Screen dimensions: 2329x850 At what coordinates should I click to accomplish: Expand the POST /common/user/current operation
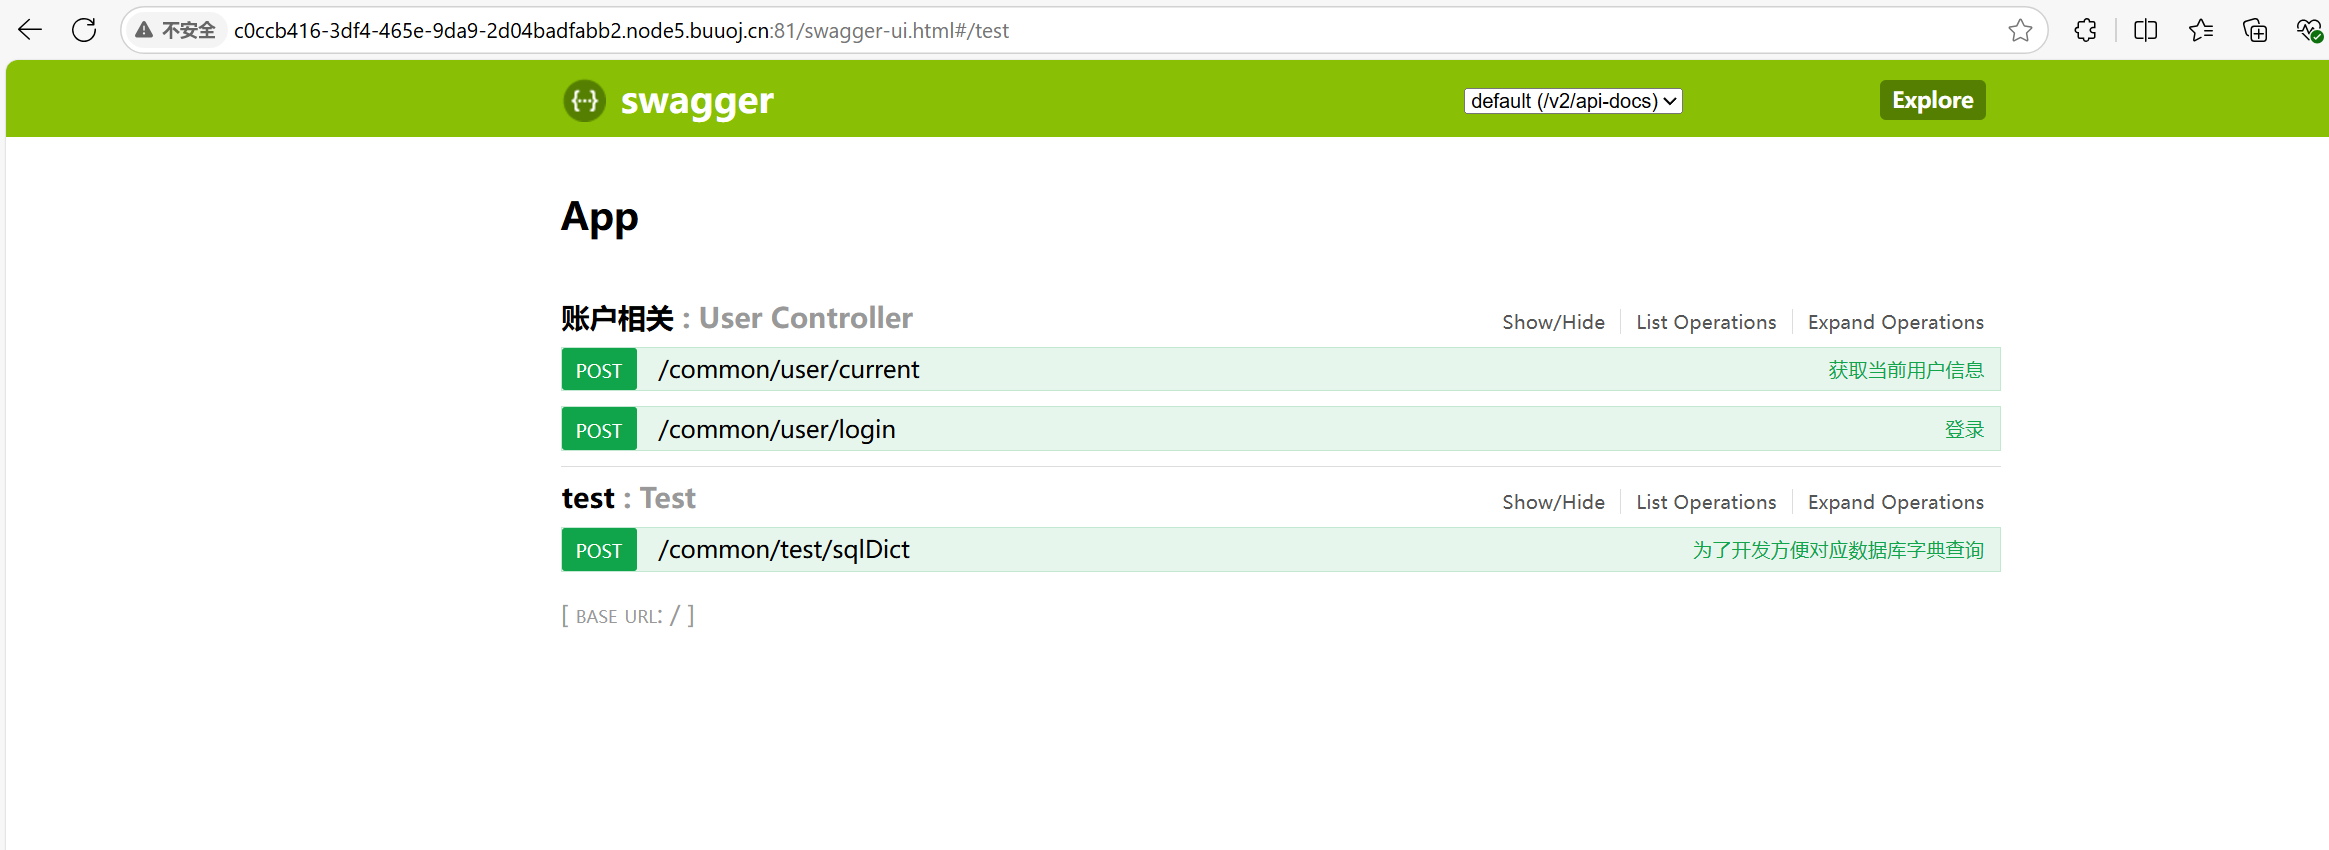[788, 370]
